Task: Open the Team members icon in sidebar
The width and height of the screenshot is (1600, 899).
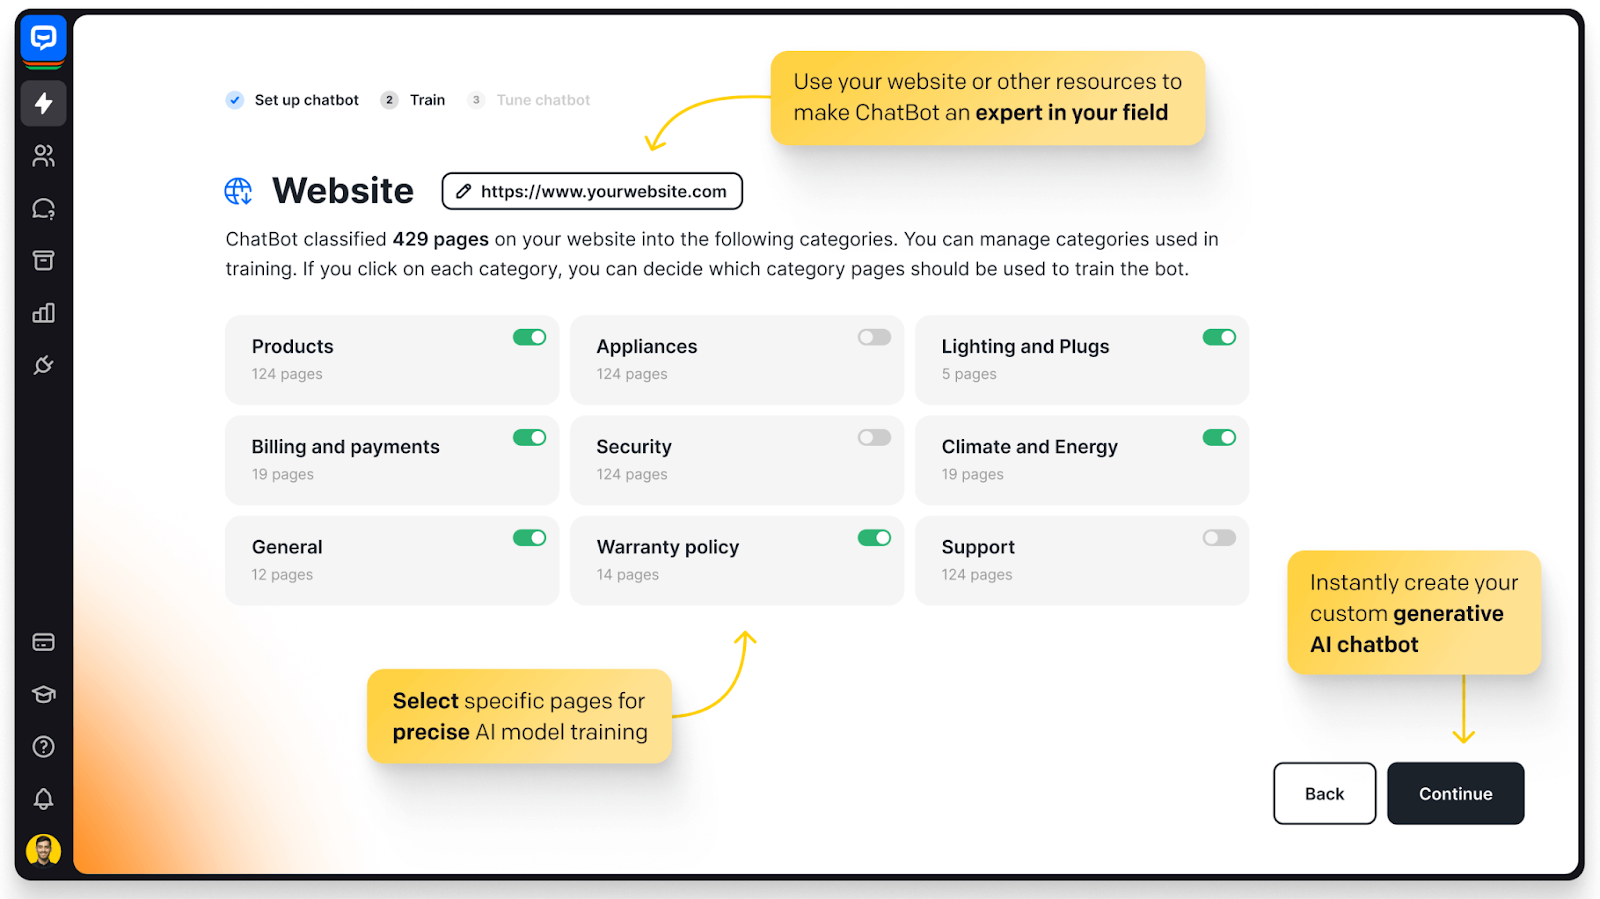Action: tap(43, 155)
